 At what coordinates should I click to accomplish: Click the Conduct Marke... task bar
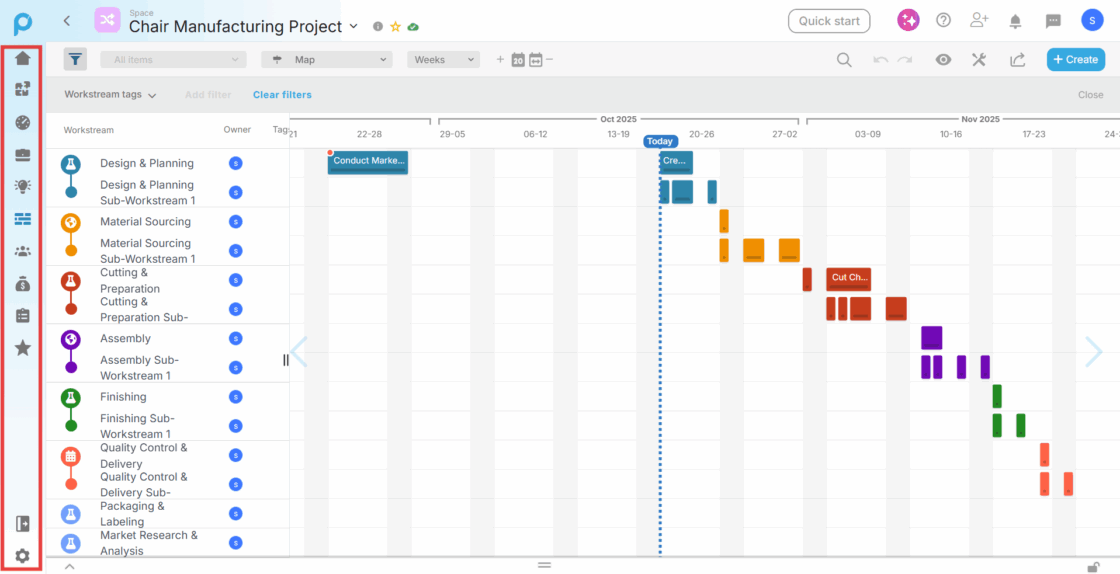(x=368, y=162)
